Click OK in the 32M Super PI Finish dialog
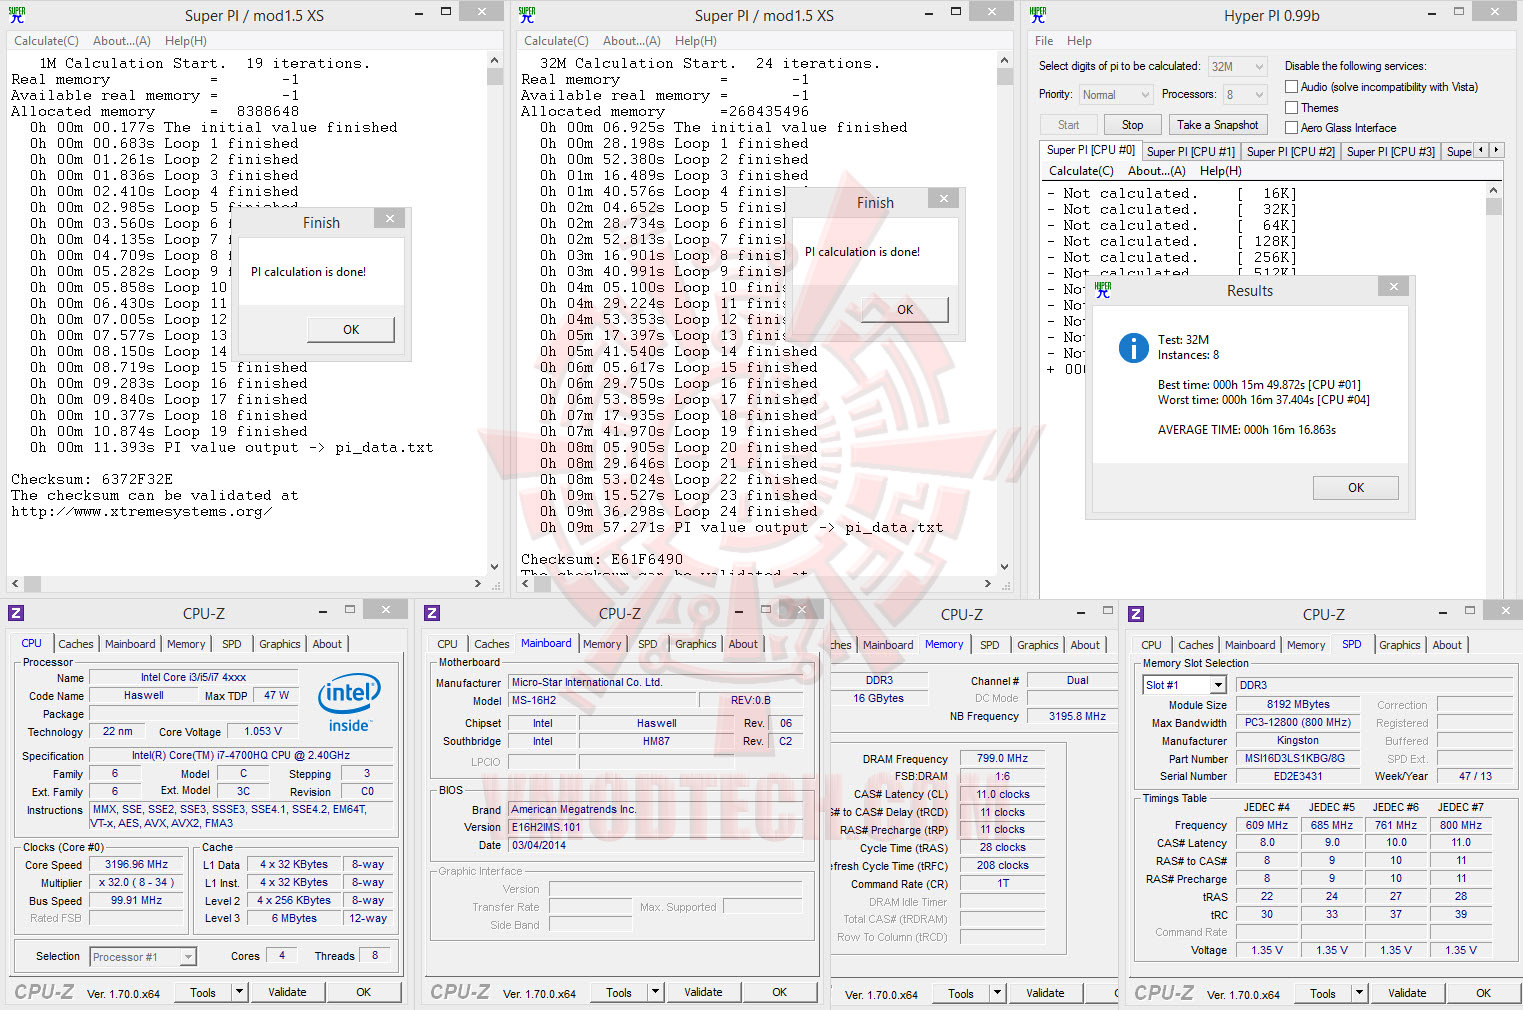 click(905, 309)
